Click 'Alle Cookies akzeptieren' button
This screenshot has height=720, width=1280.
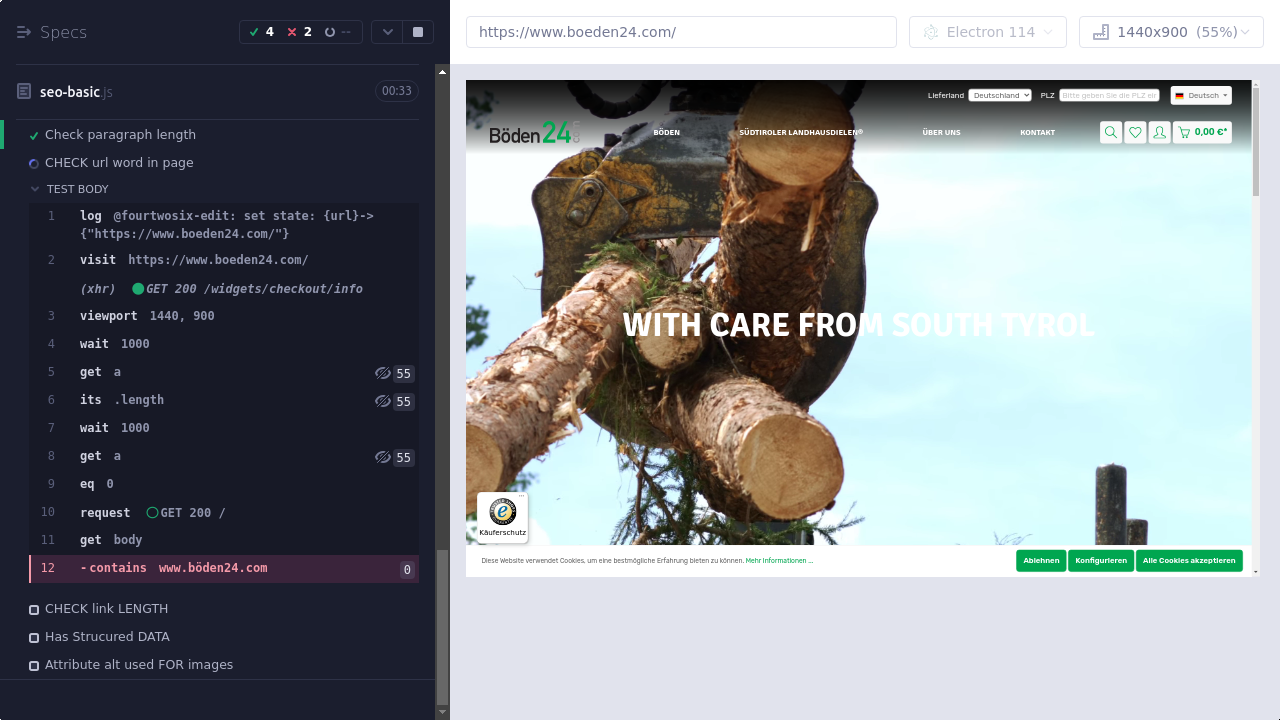(1189, 561)
